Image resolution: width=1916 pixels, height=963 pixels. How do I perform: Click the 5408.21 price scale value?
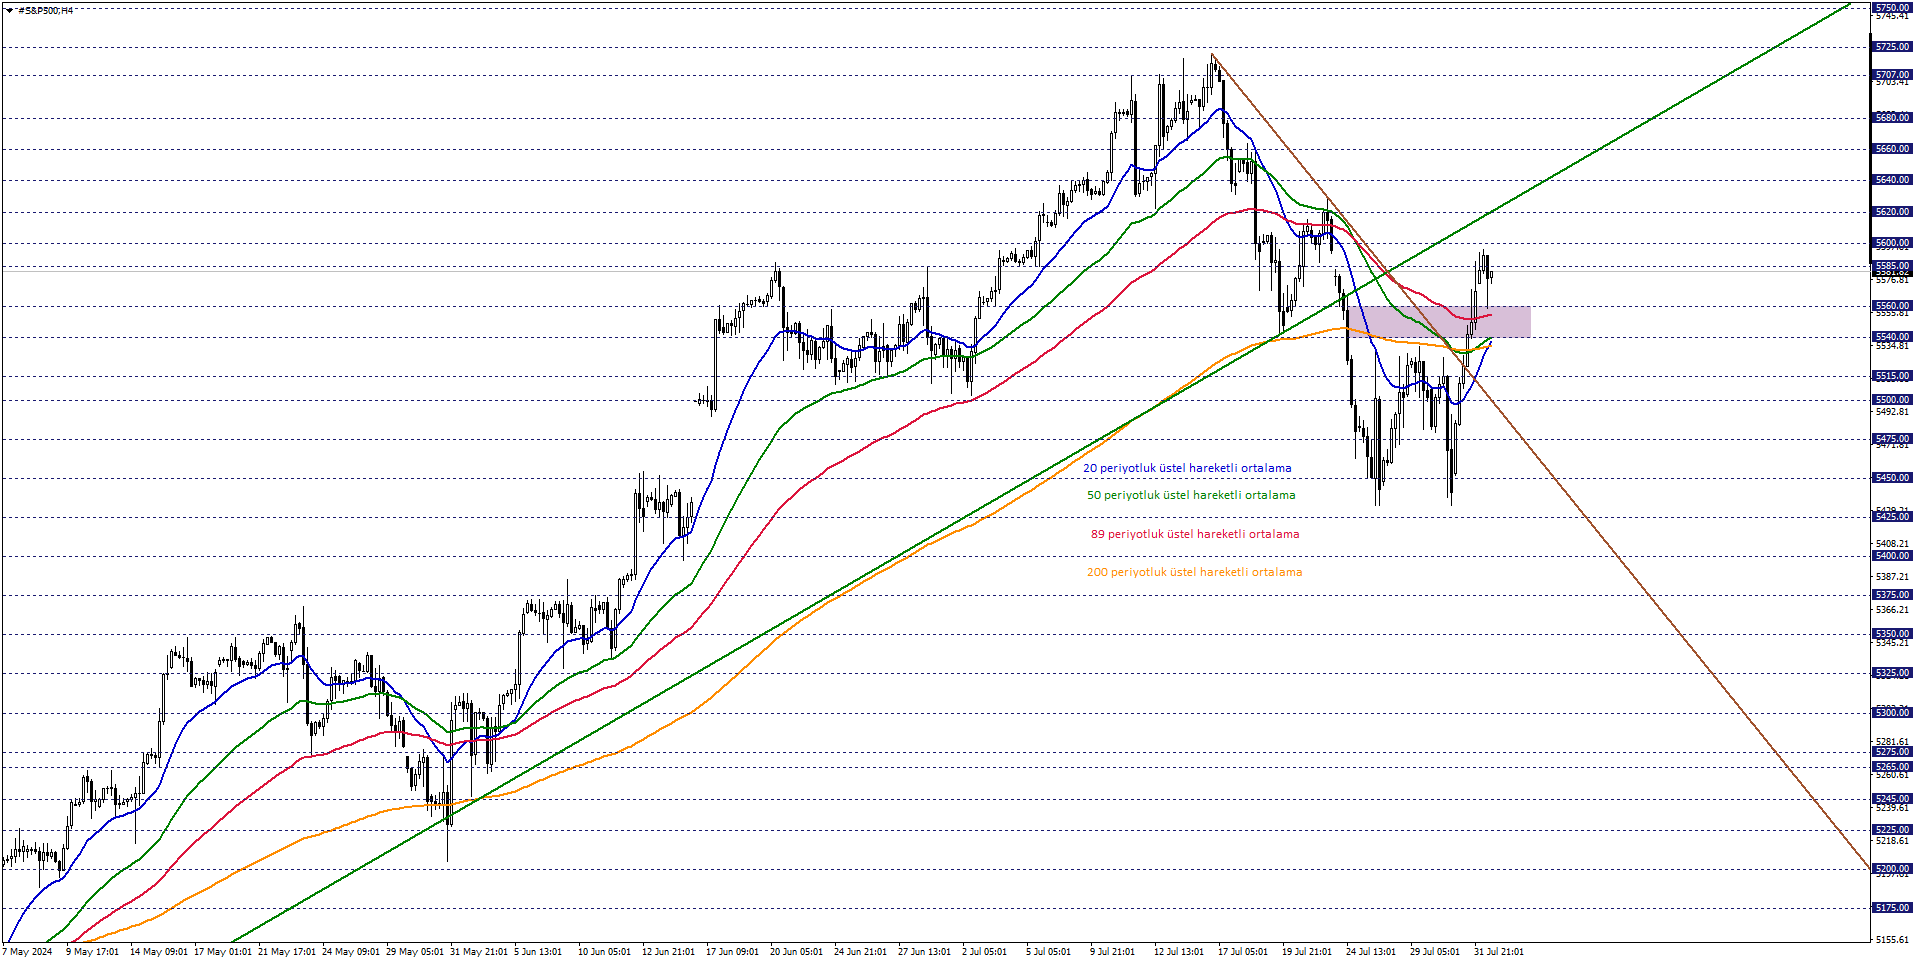pyautogui.click(x=1892, y=544)
